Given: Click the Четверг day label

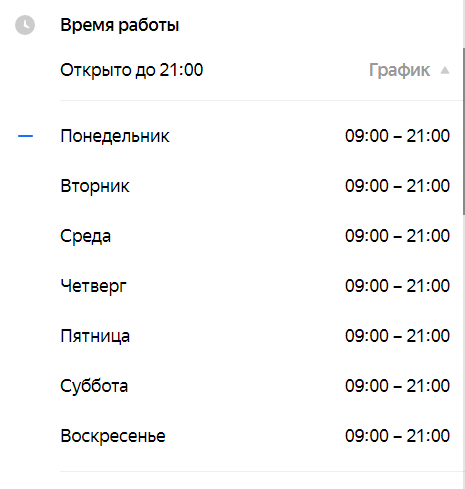Looking at the screenshot, I should coord(93,286).
